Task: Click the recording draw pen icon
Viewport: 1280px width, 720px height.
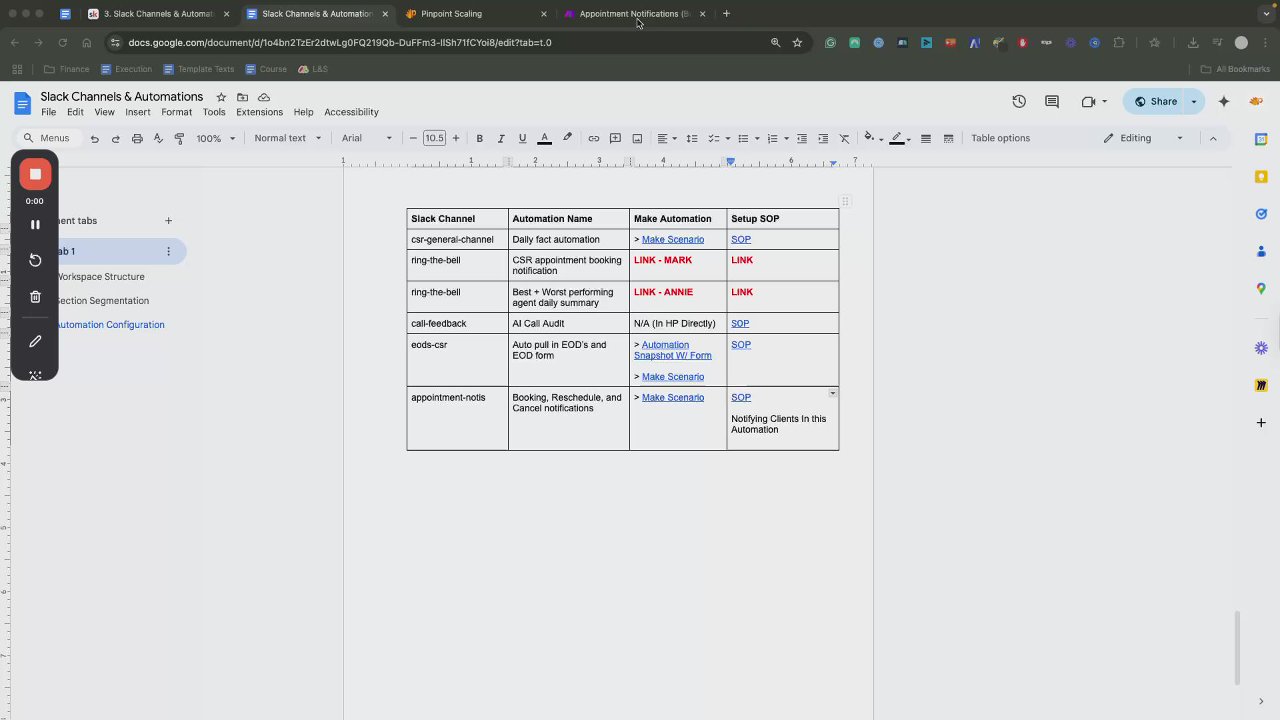Action: [x=35, y=342]
